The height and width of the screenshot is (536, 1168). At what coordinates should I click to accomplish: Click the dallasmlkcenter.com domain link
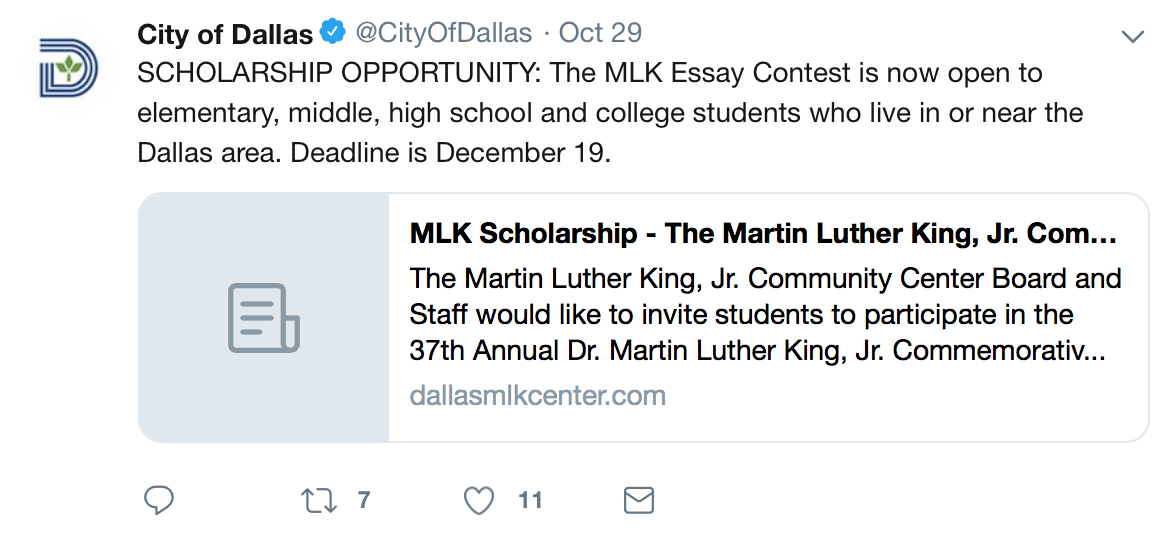coord(537,395)
